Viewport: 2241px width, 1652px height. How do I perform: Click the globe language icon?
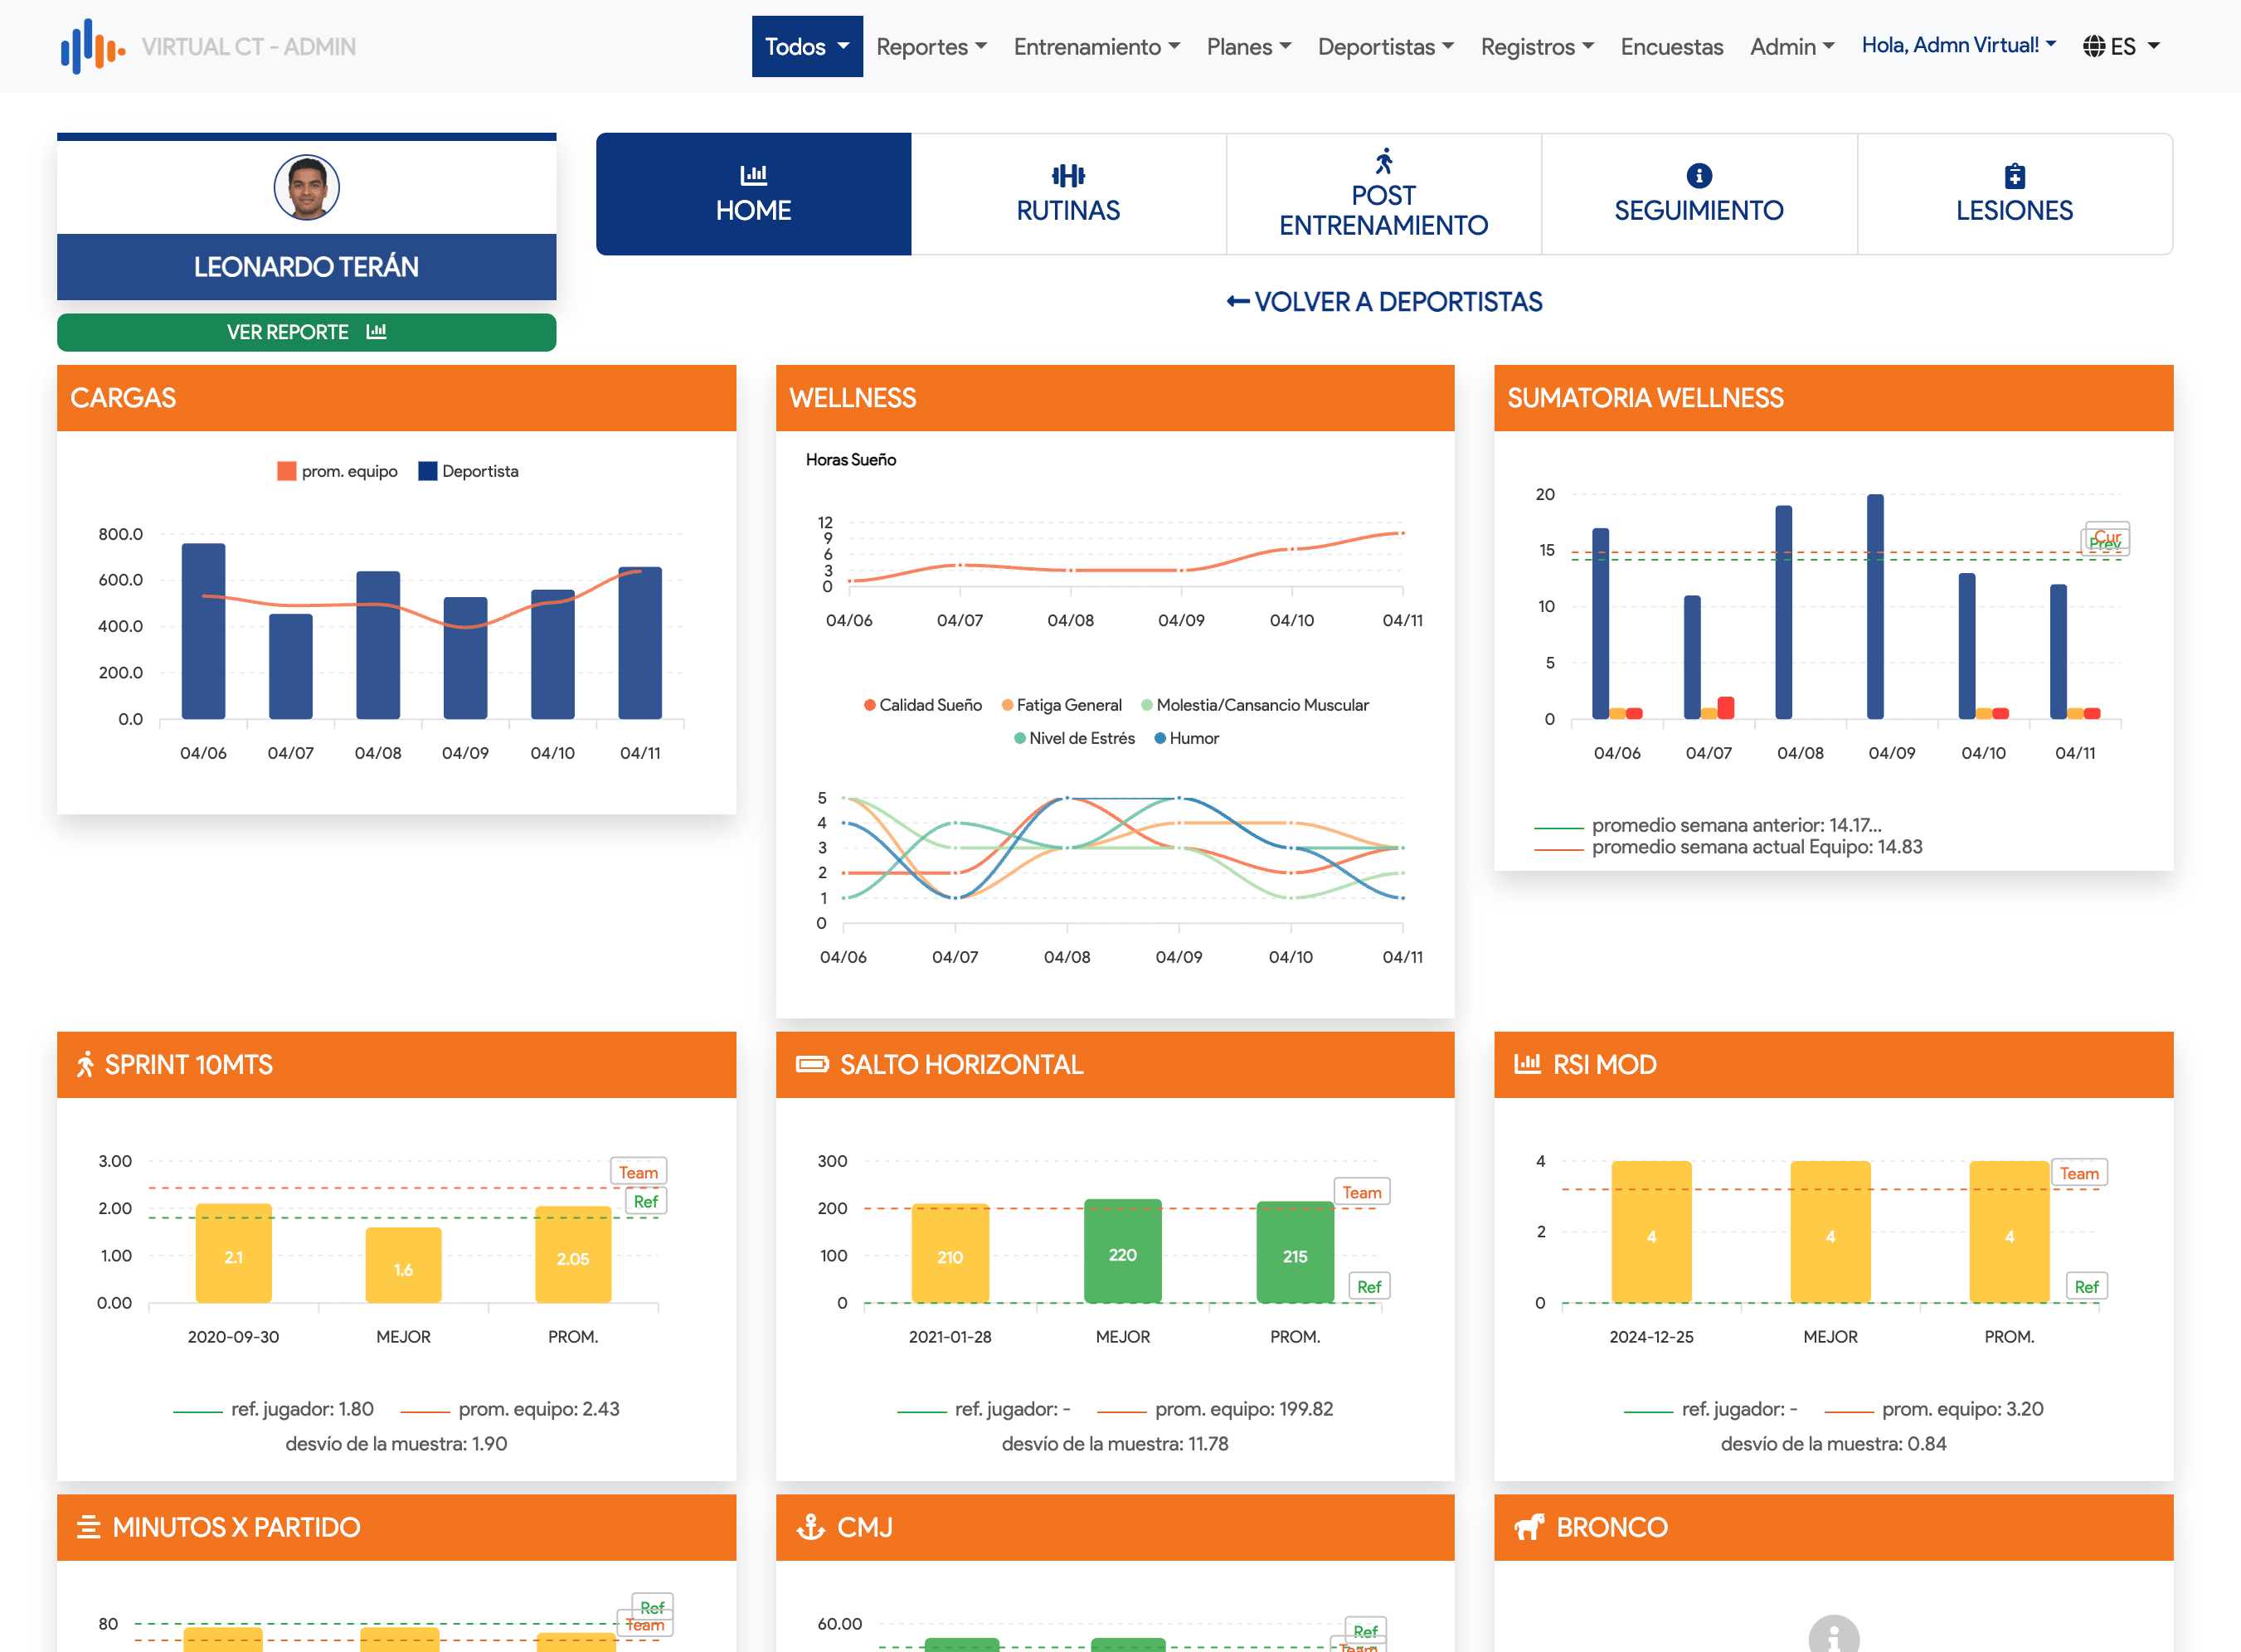point(2093,46)
